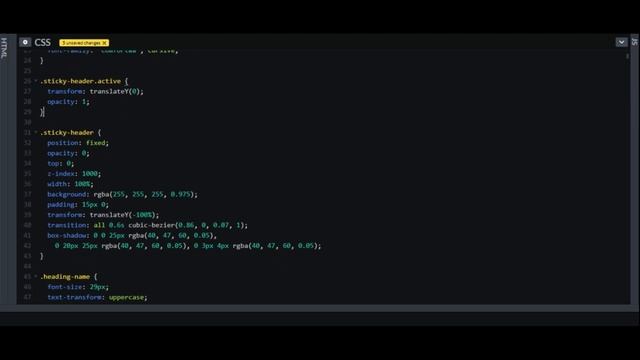Click the 'opacity: 1;' line
This screenshot has height=360, width=640.
[x=68, y=102]
